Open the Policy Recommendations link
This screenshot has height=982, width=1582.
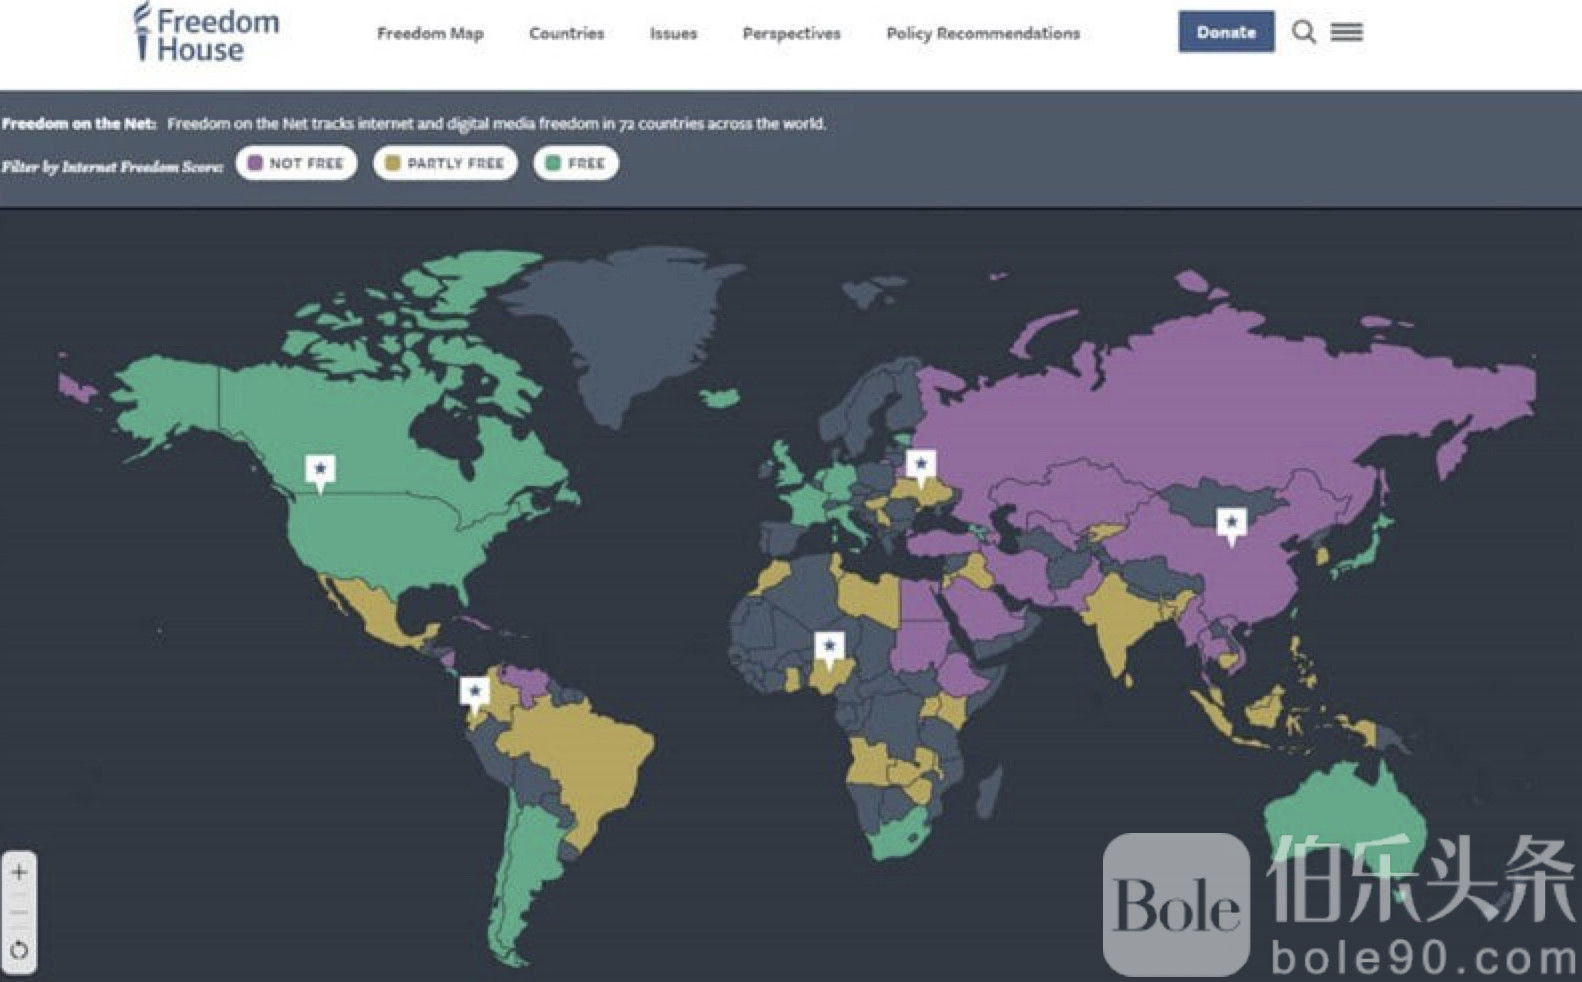click(982, 33)
